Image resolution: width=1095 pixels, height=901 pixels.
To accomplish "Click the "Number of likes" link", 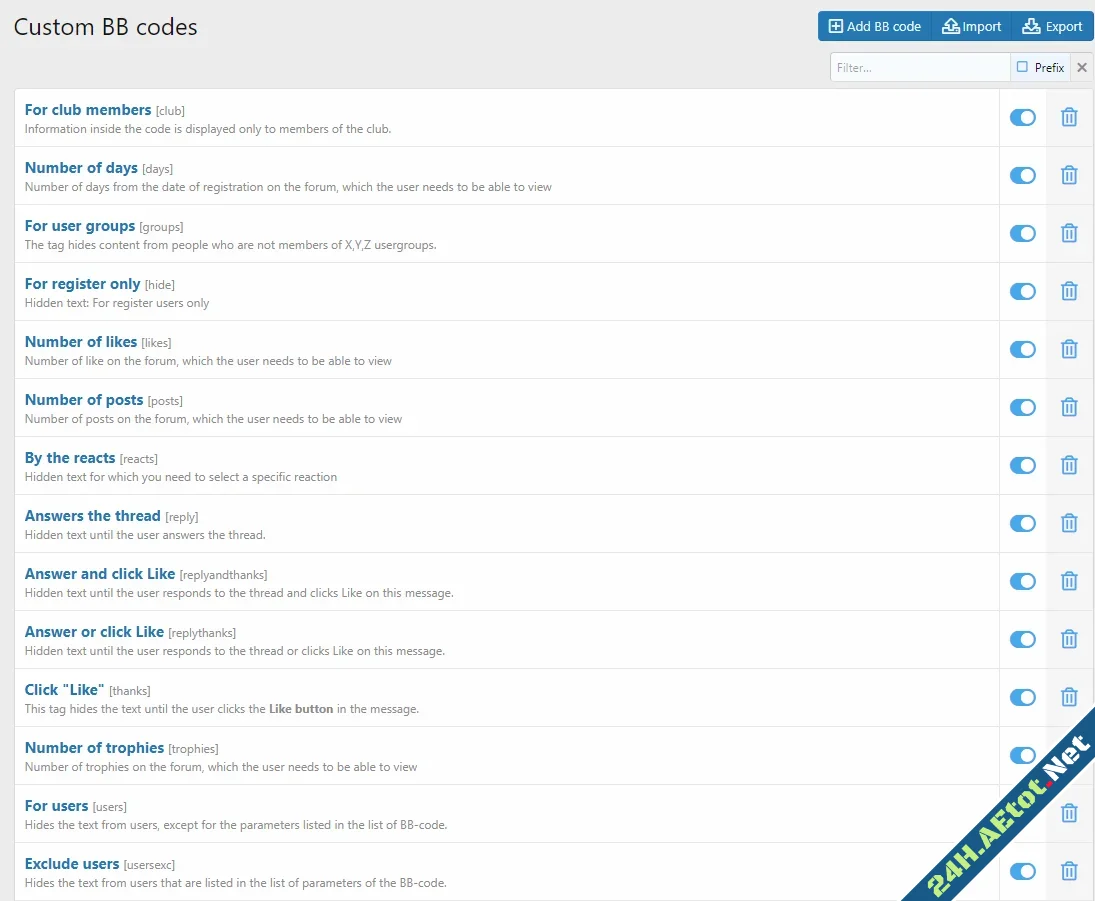I will [80, 341].
